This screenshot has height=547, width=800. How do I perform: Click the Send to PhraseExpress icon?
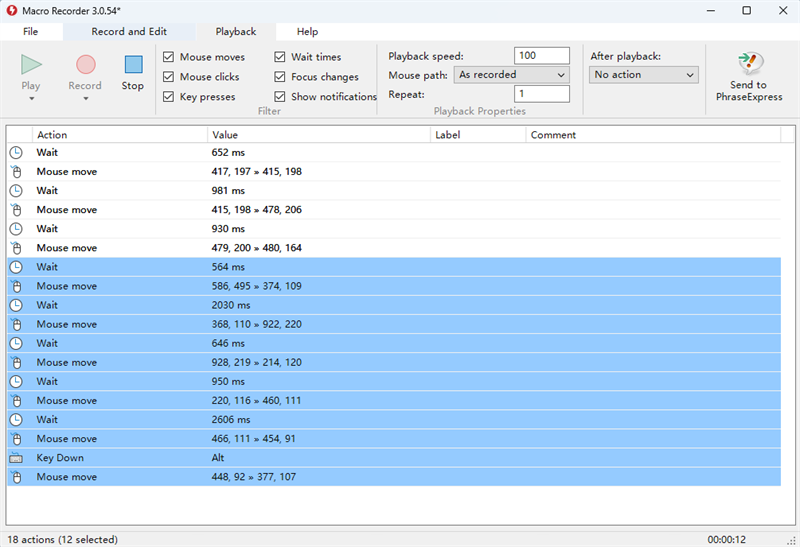coord(749,63)
